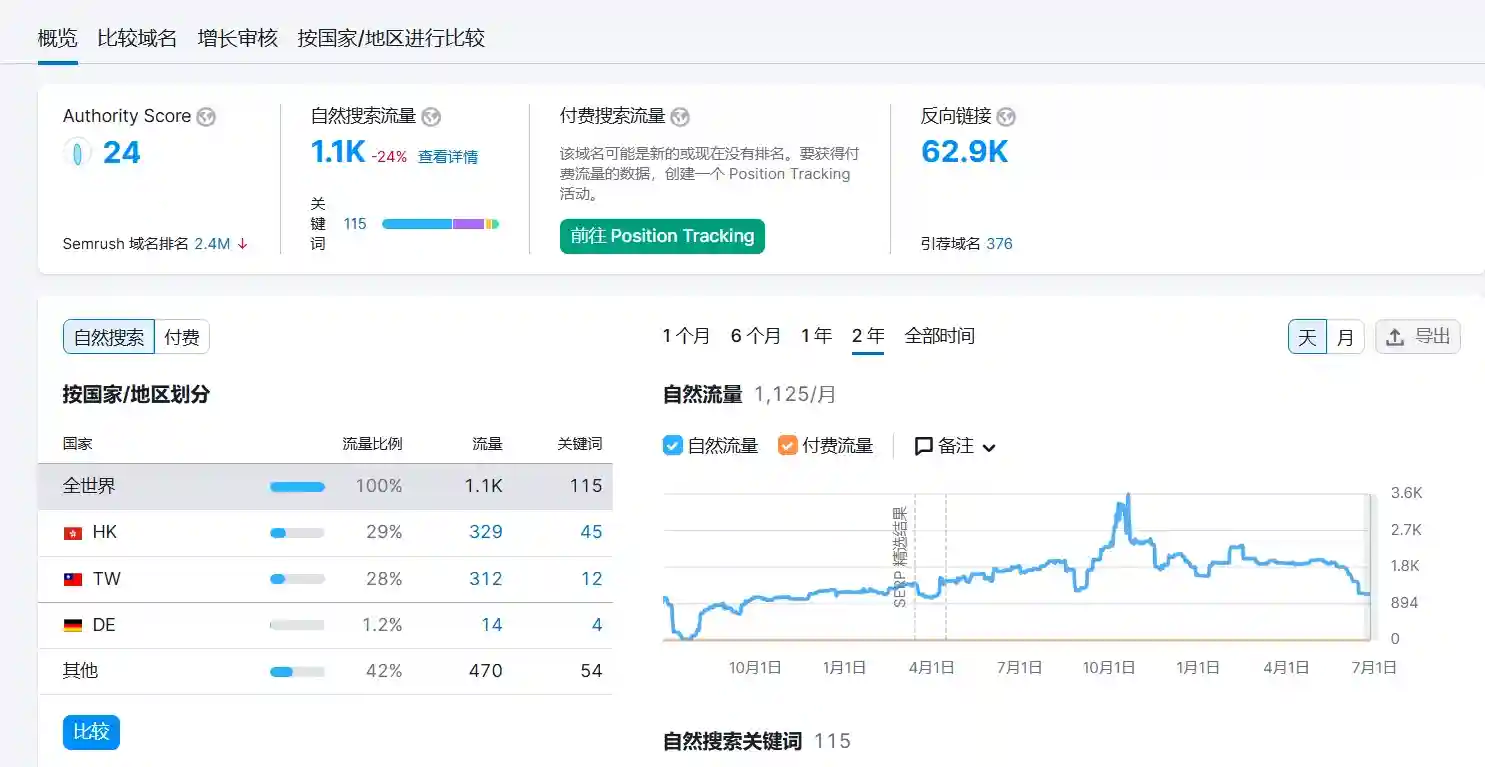Screen dimensions: 1485x767
Task: Click the keyword distribution color bar
Action: coord(440,224)
